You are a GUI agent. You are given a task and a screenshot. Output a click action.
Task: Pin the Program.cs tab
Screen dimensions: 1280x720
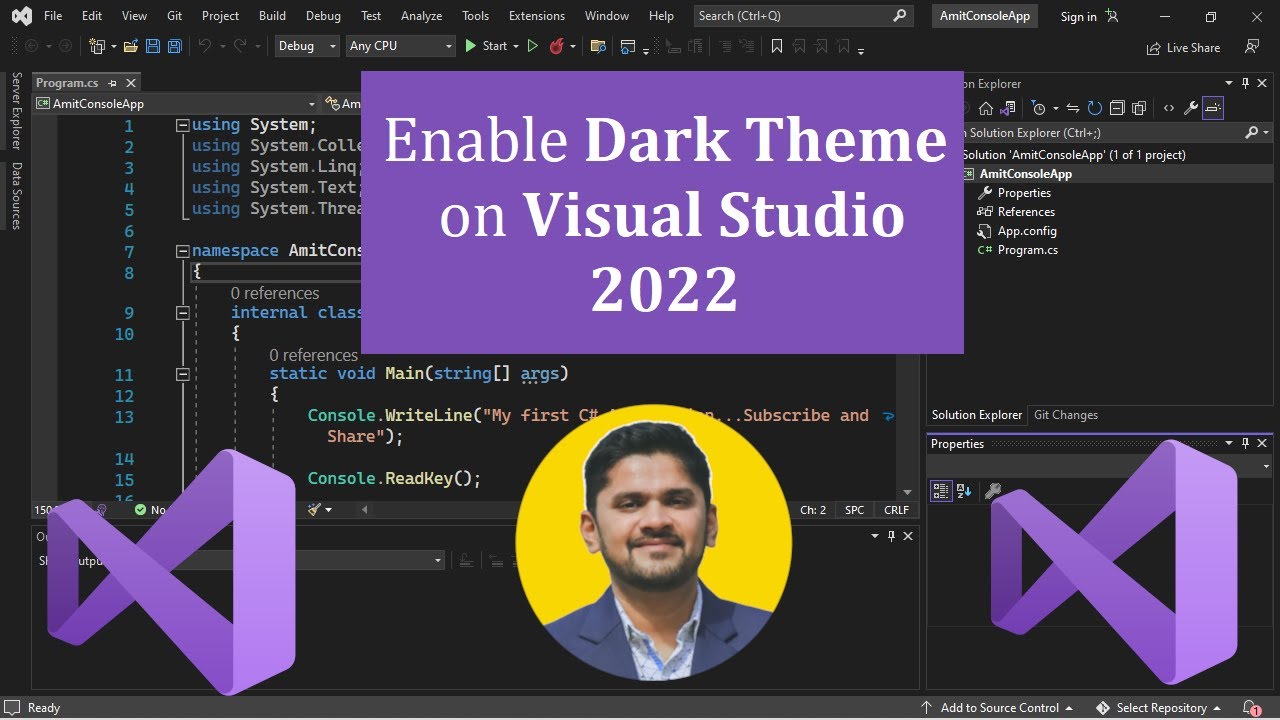[x=113, y=83]
